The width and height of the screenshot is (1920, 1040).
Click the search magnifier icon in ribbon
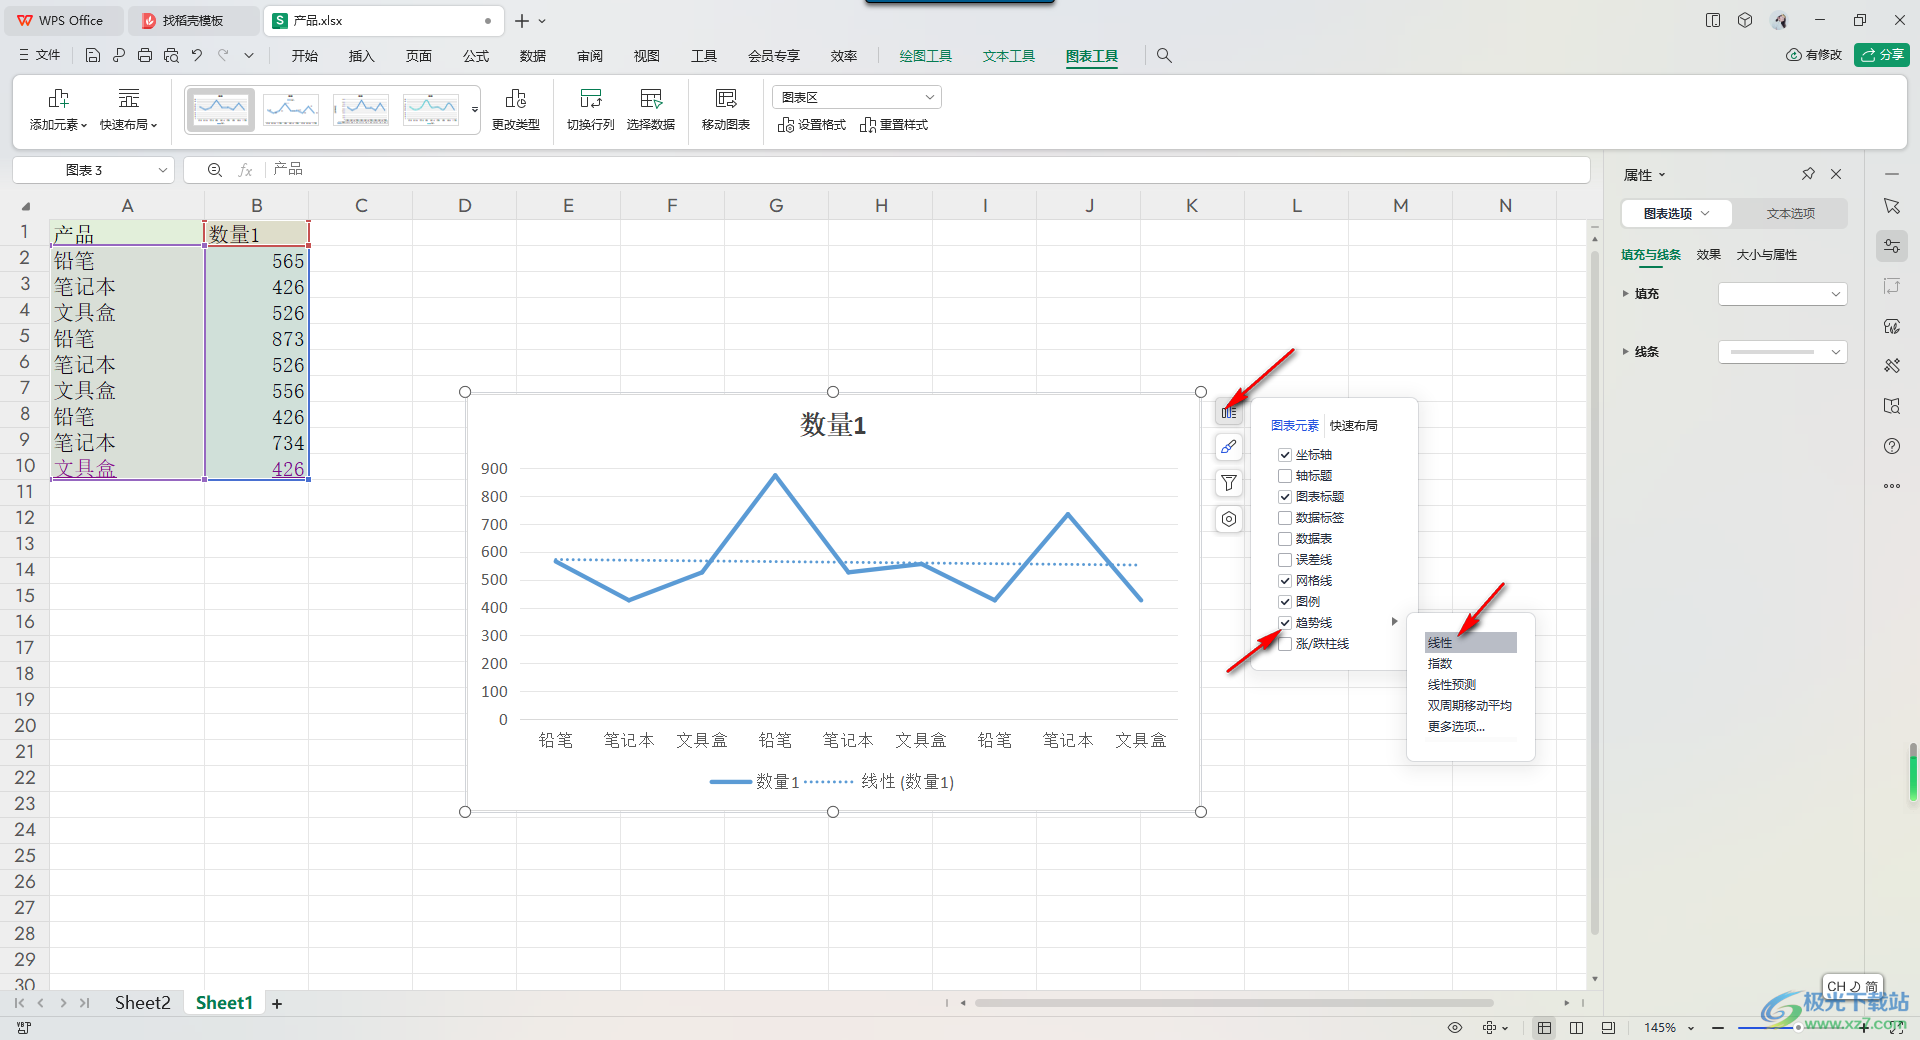[x=1164, y=56]
